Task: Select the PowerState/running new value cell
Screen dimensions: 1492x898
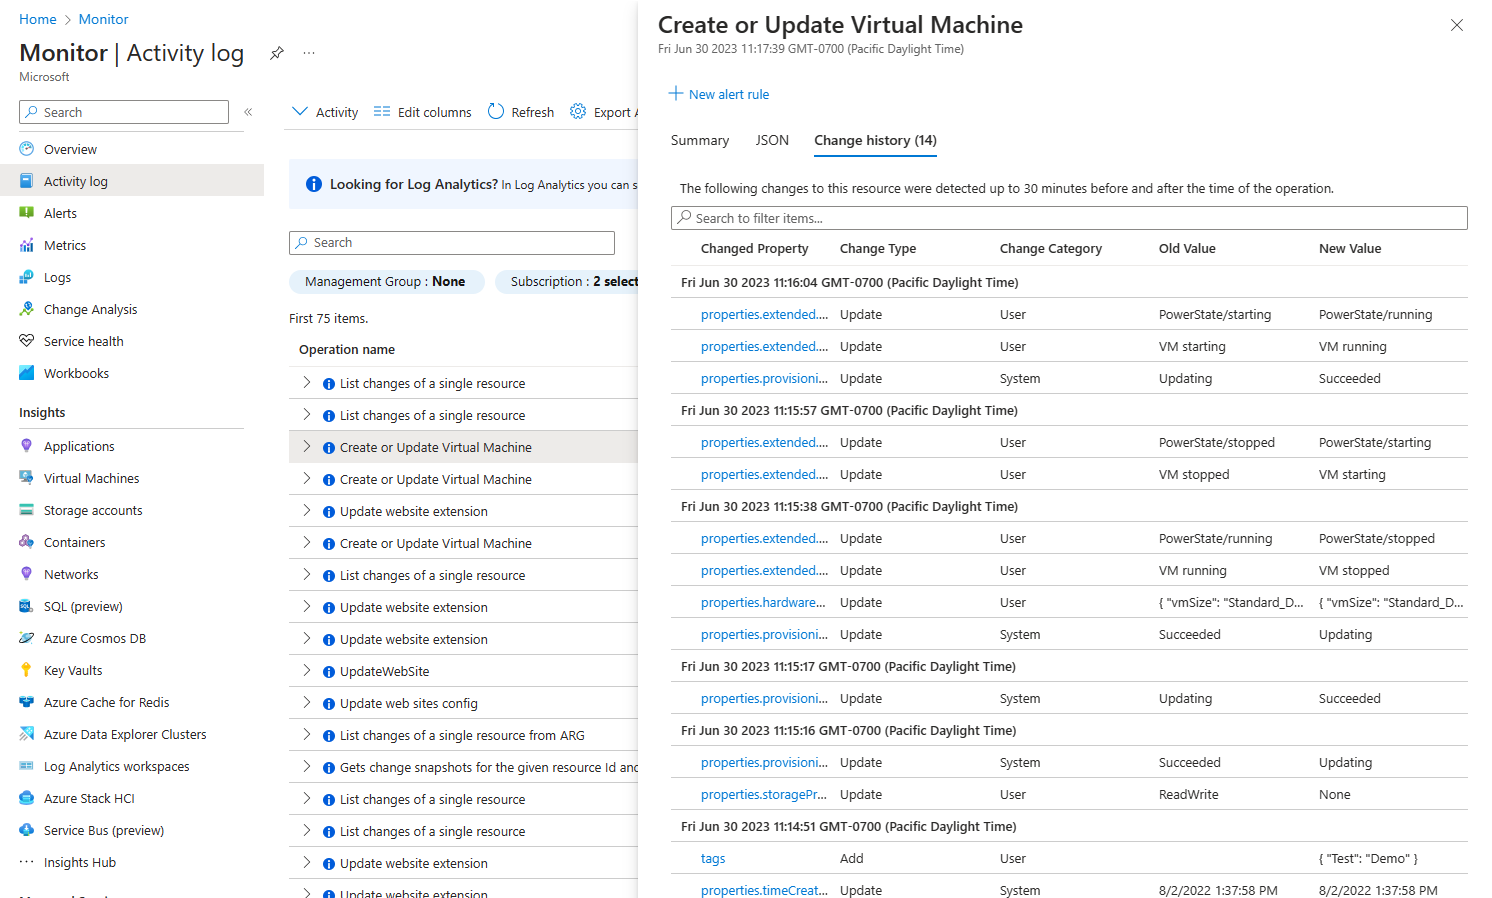Action: click(1375, 314)
